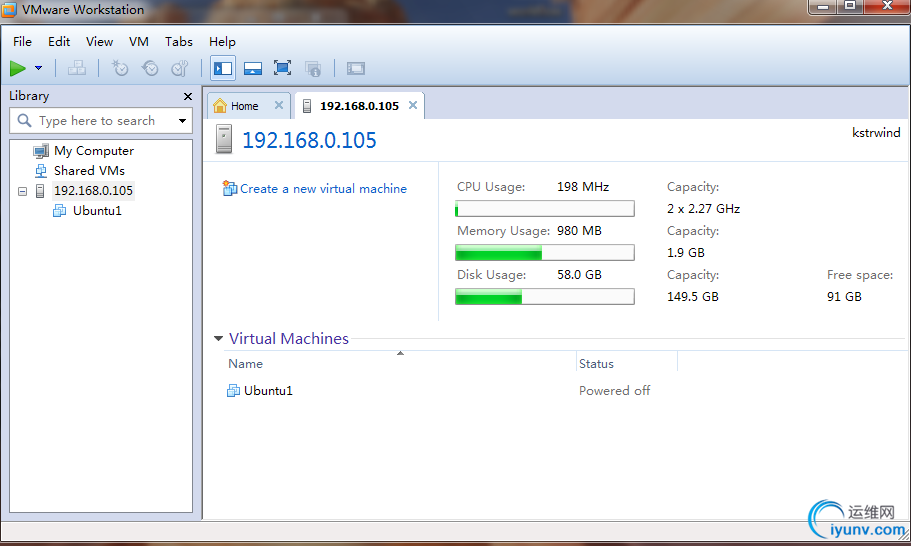This screenshot has height=546, width=911.
Task: Click the Shared VMs icon in Library
Action: (x=41, y=171)
